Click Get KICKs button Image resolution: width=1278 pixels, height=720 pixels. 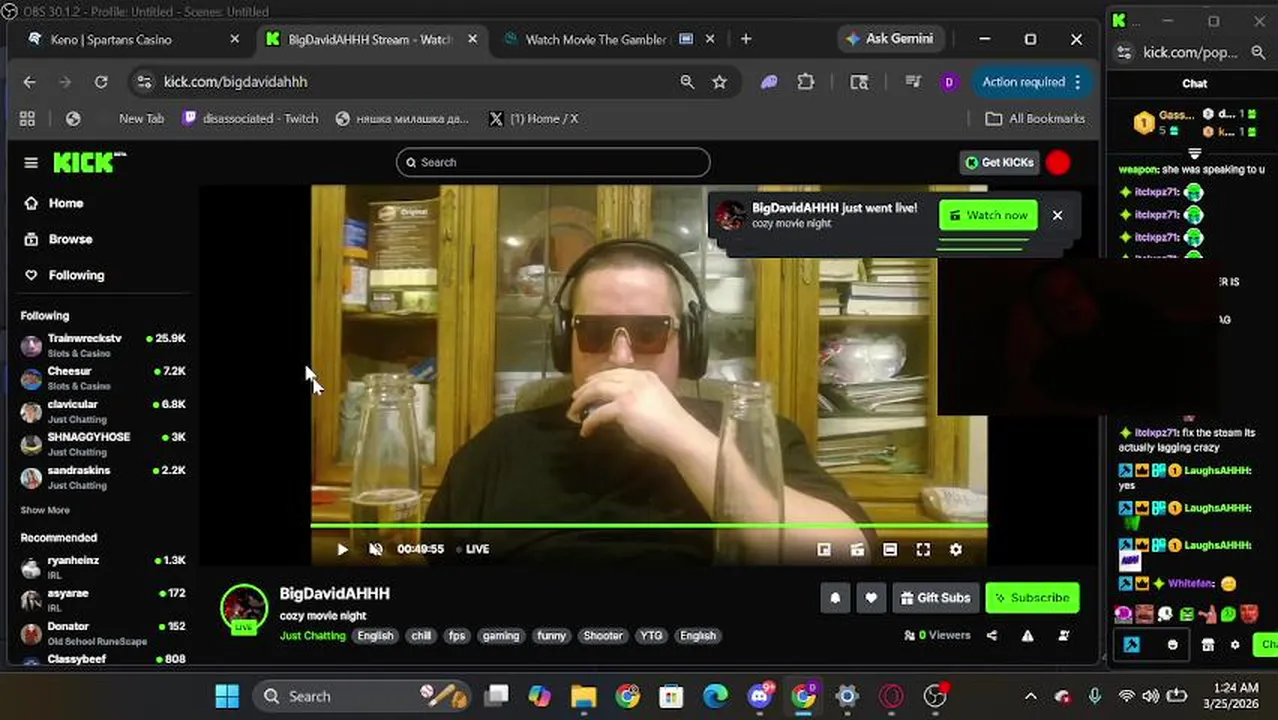(x=999, y=162)
